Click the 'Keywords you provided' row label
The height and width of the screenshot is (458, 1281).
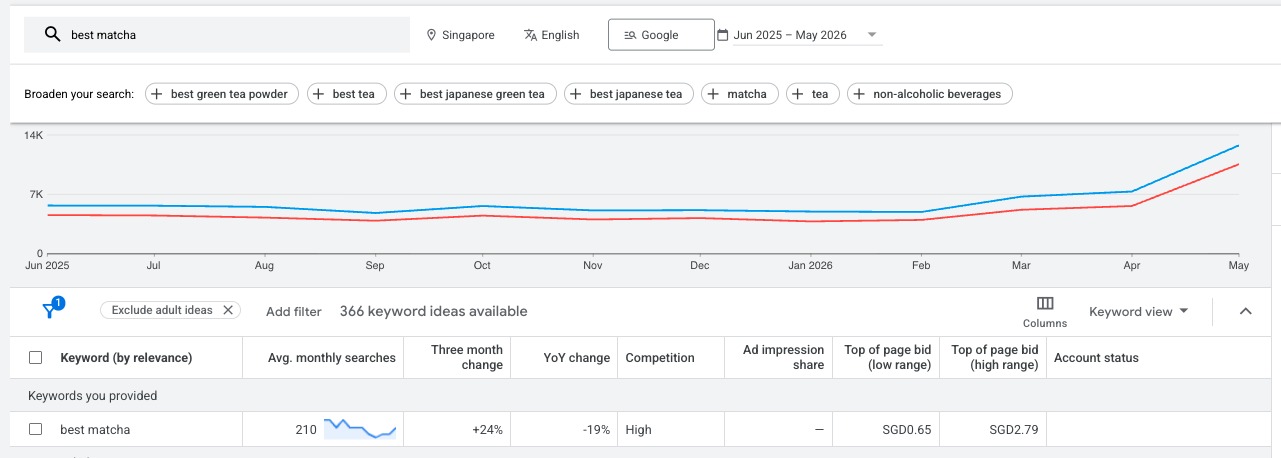point(93,396)
